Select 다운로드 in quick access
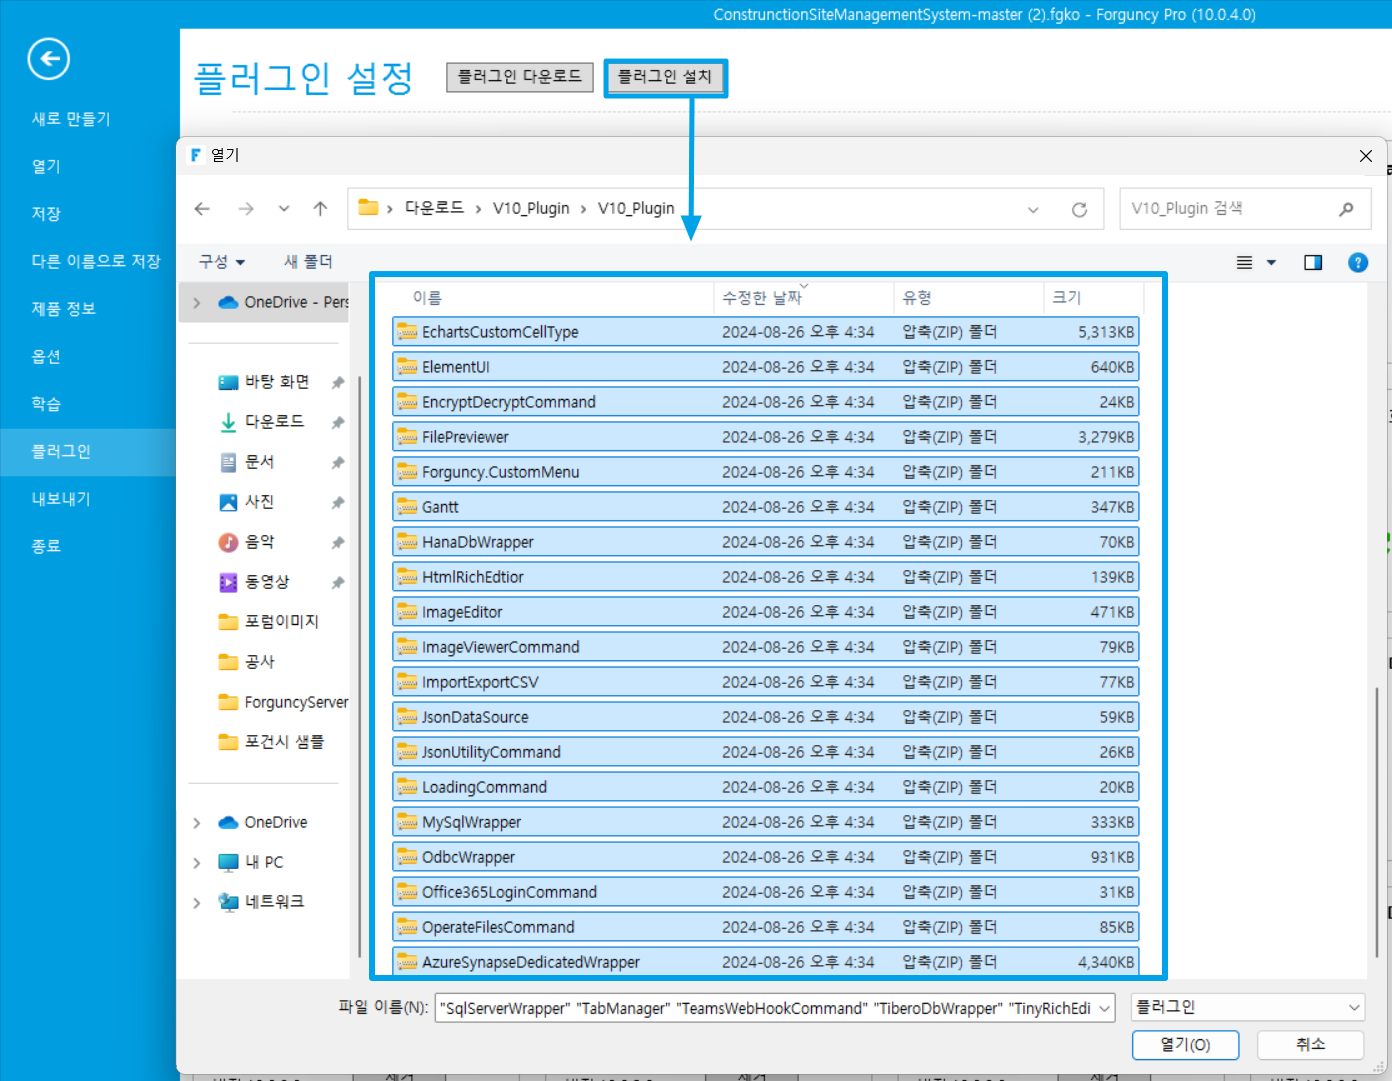The width and height of the screenshot is (1392, 1081). click(x=274, y=422)
